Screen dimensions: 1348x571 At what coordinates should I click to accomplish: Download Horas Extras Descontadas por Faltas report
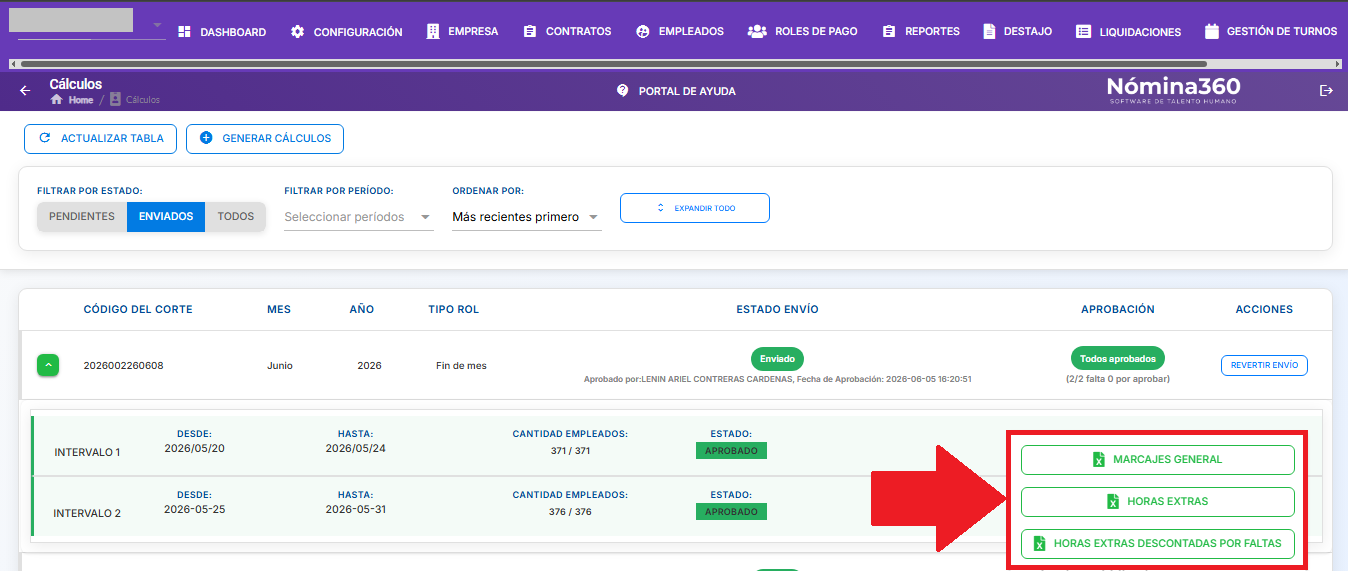click(x=1158, y=544)
